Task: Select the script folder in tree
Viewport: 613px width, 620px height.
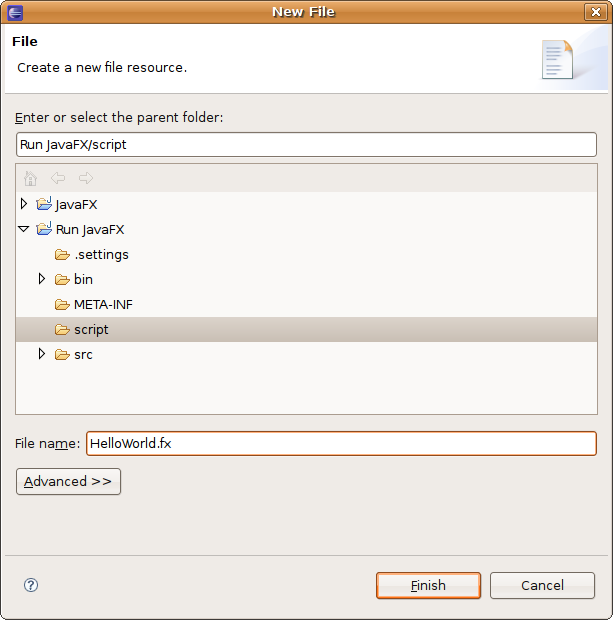Action: coord(91,329)
